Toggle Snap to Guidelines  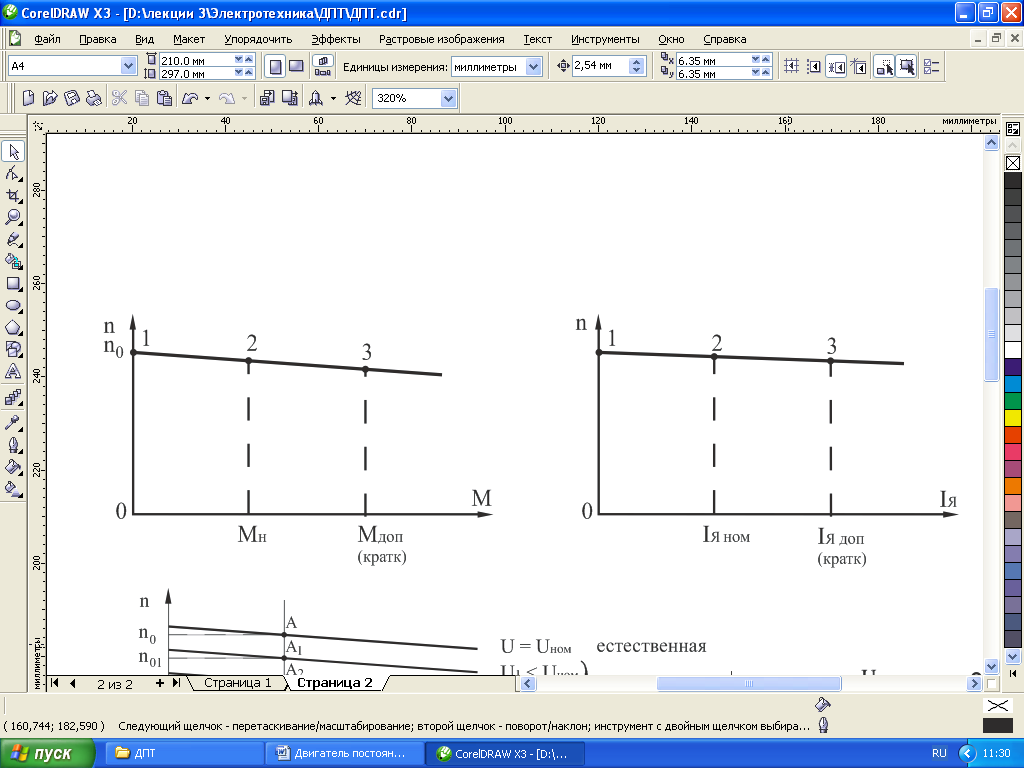coord(814,67)
